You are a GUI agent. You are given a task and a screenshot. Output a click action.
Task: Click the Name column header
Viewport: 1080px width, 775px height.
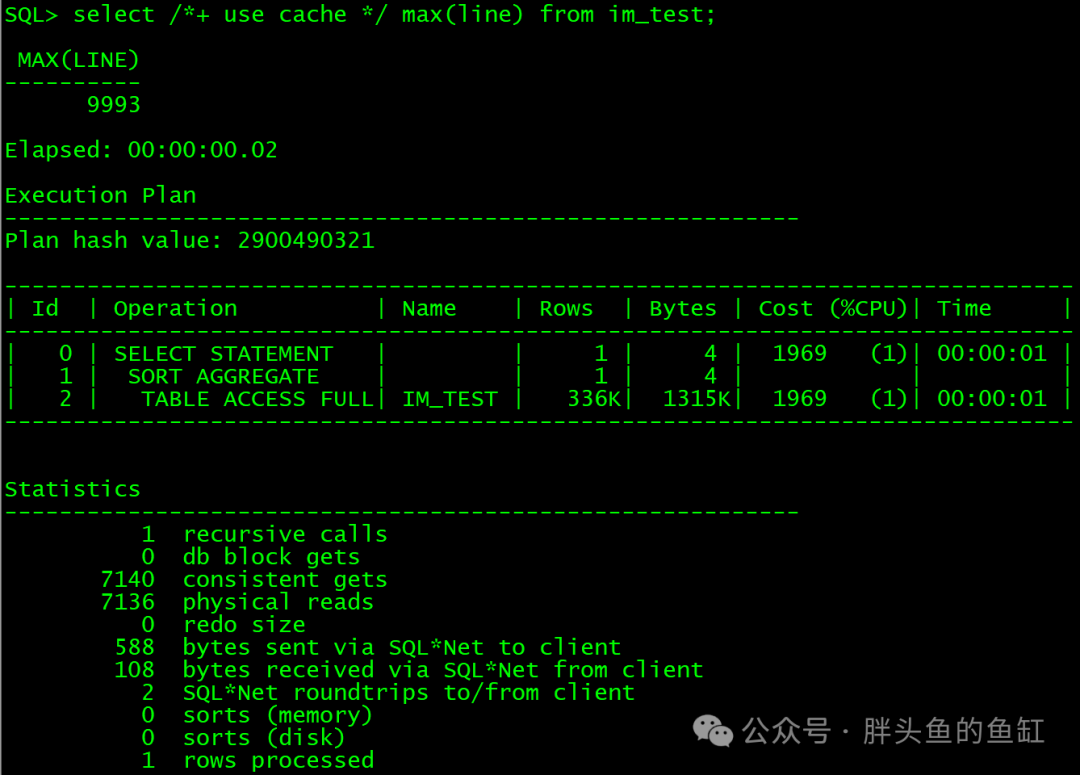429,308
